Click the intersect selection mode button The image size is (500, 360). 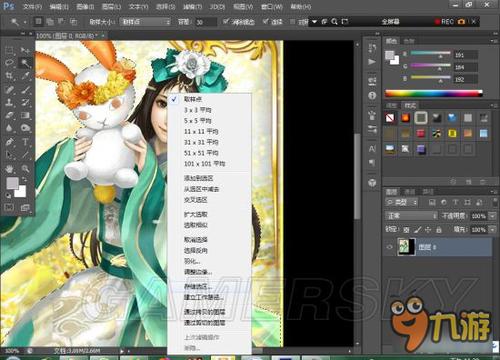[73, 22]
